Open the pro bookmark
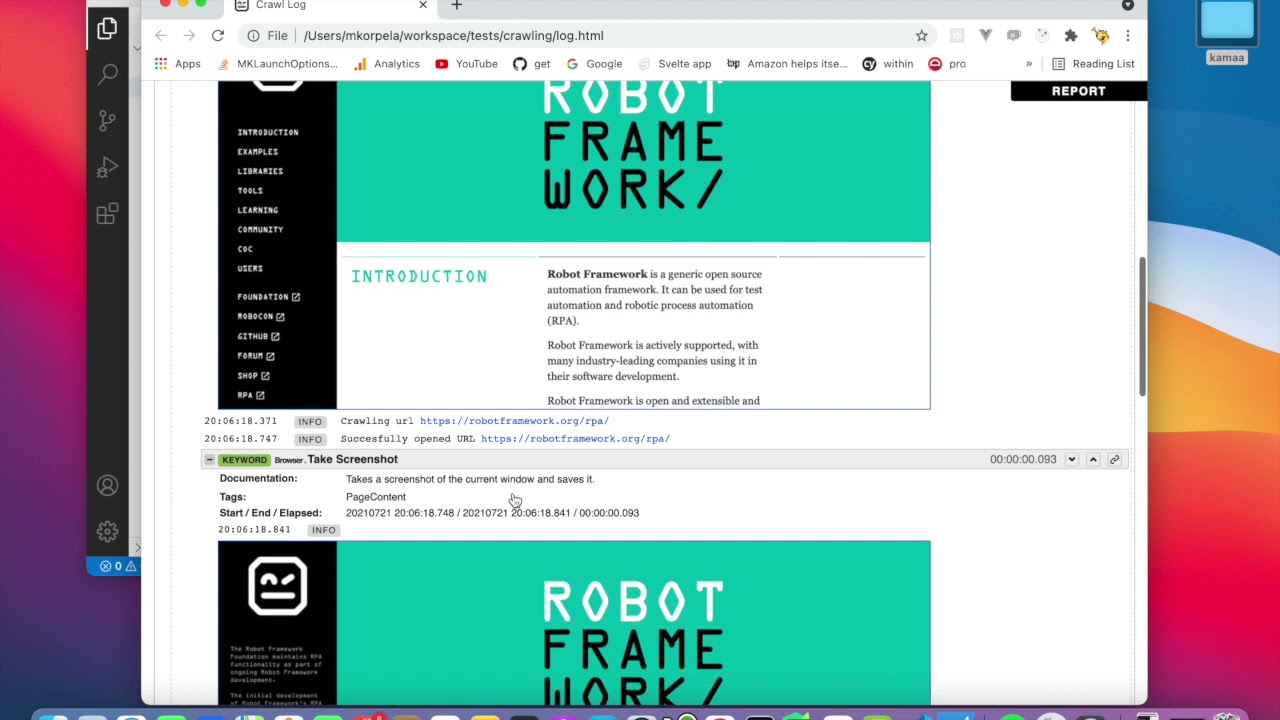Image resolution: width=1280 pixels, height=720 pixels. click(x=946, y=64)
